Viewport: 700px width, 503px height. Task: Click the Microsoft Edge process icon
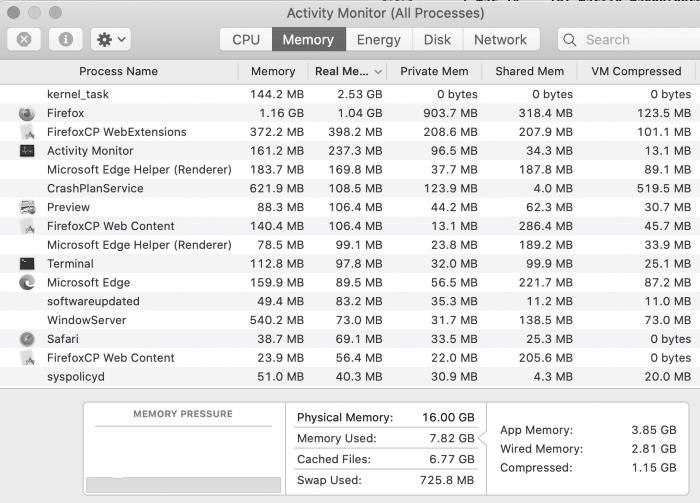click(27, 283)
